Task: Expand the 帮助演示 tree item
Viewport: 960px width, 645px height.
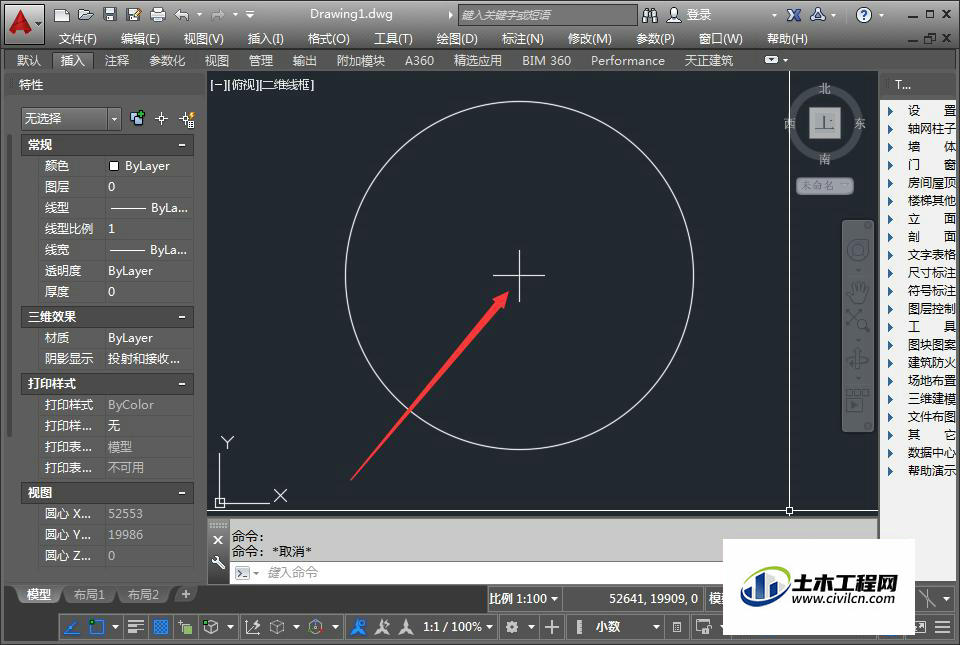Action: [x=891, y=471]
